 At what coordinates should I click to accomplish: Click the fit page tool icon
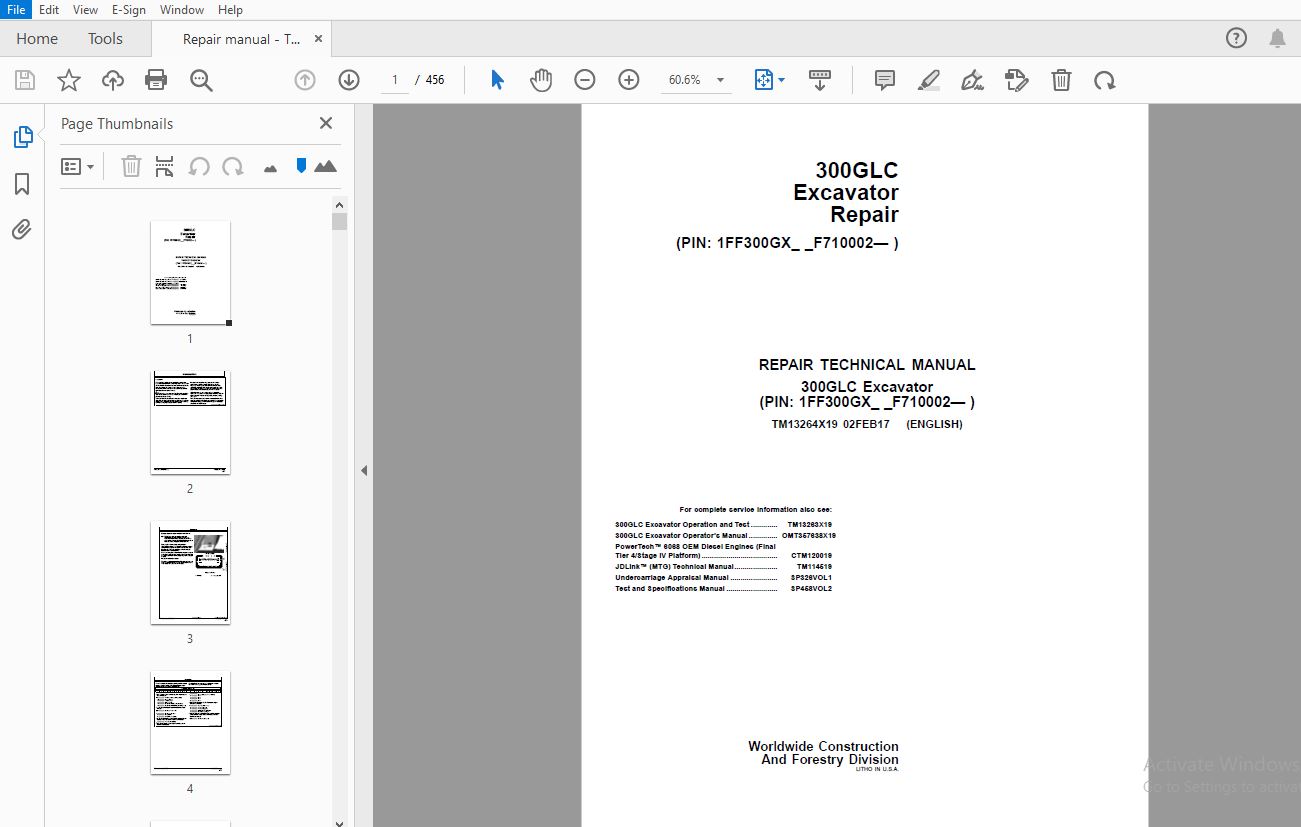[x=764, y=80]
